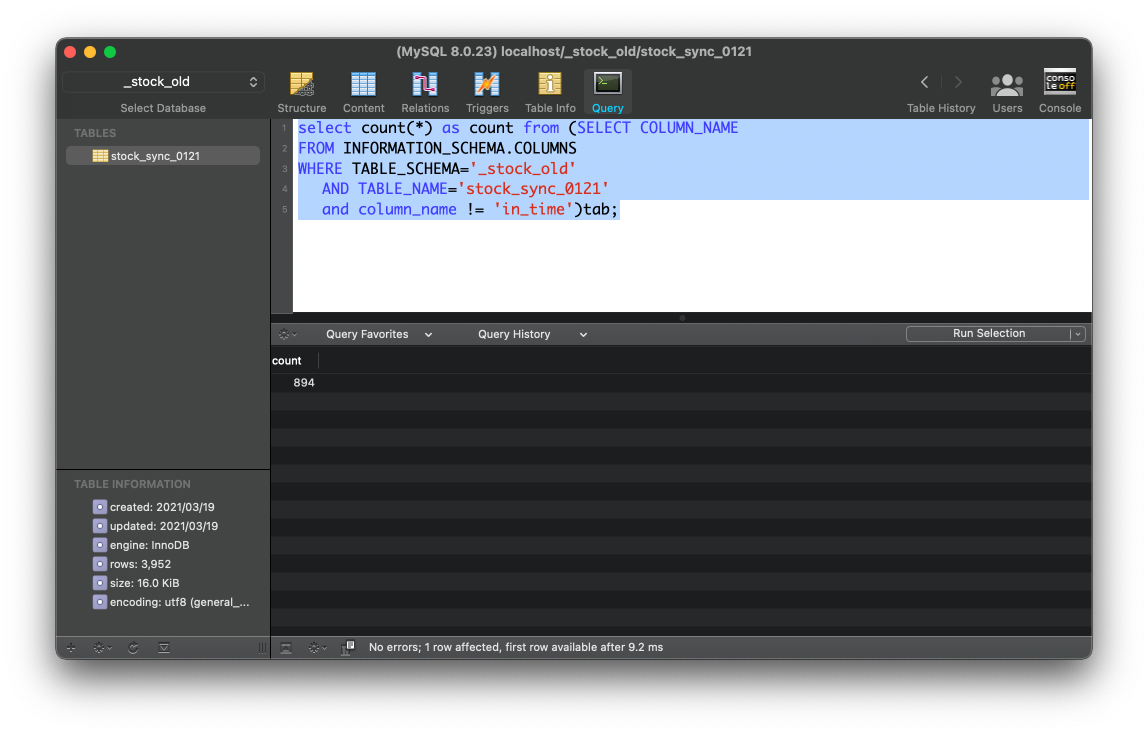Open the Content view

coord(363,92)
